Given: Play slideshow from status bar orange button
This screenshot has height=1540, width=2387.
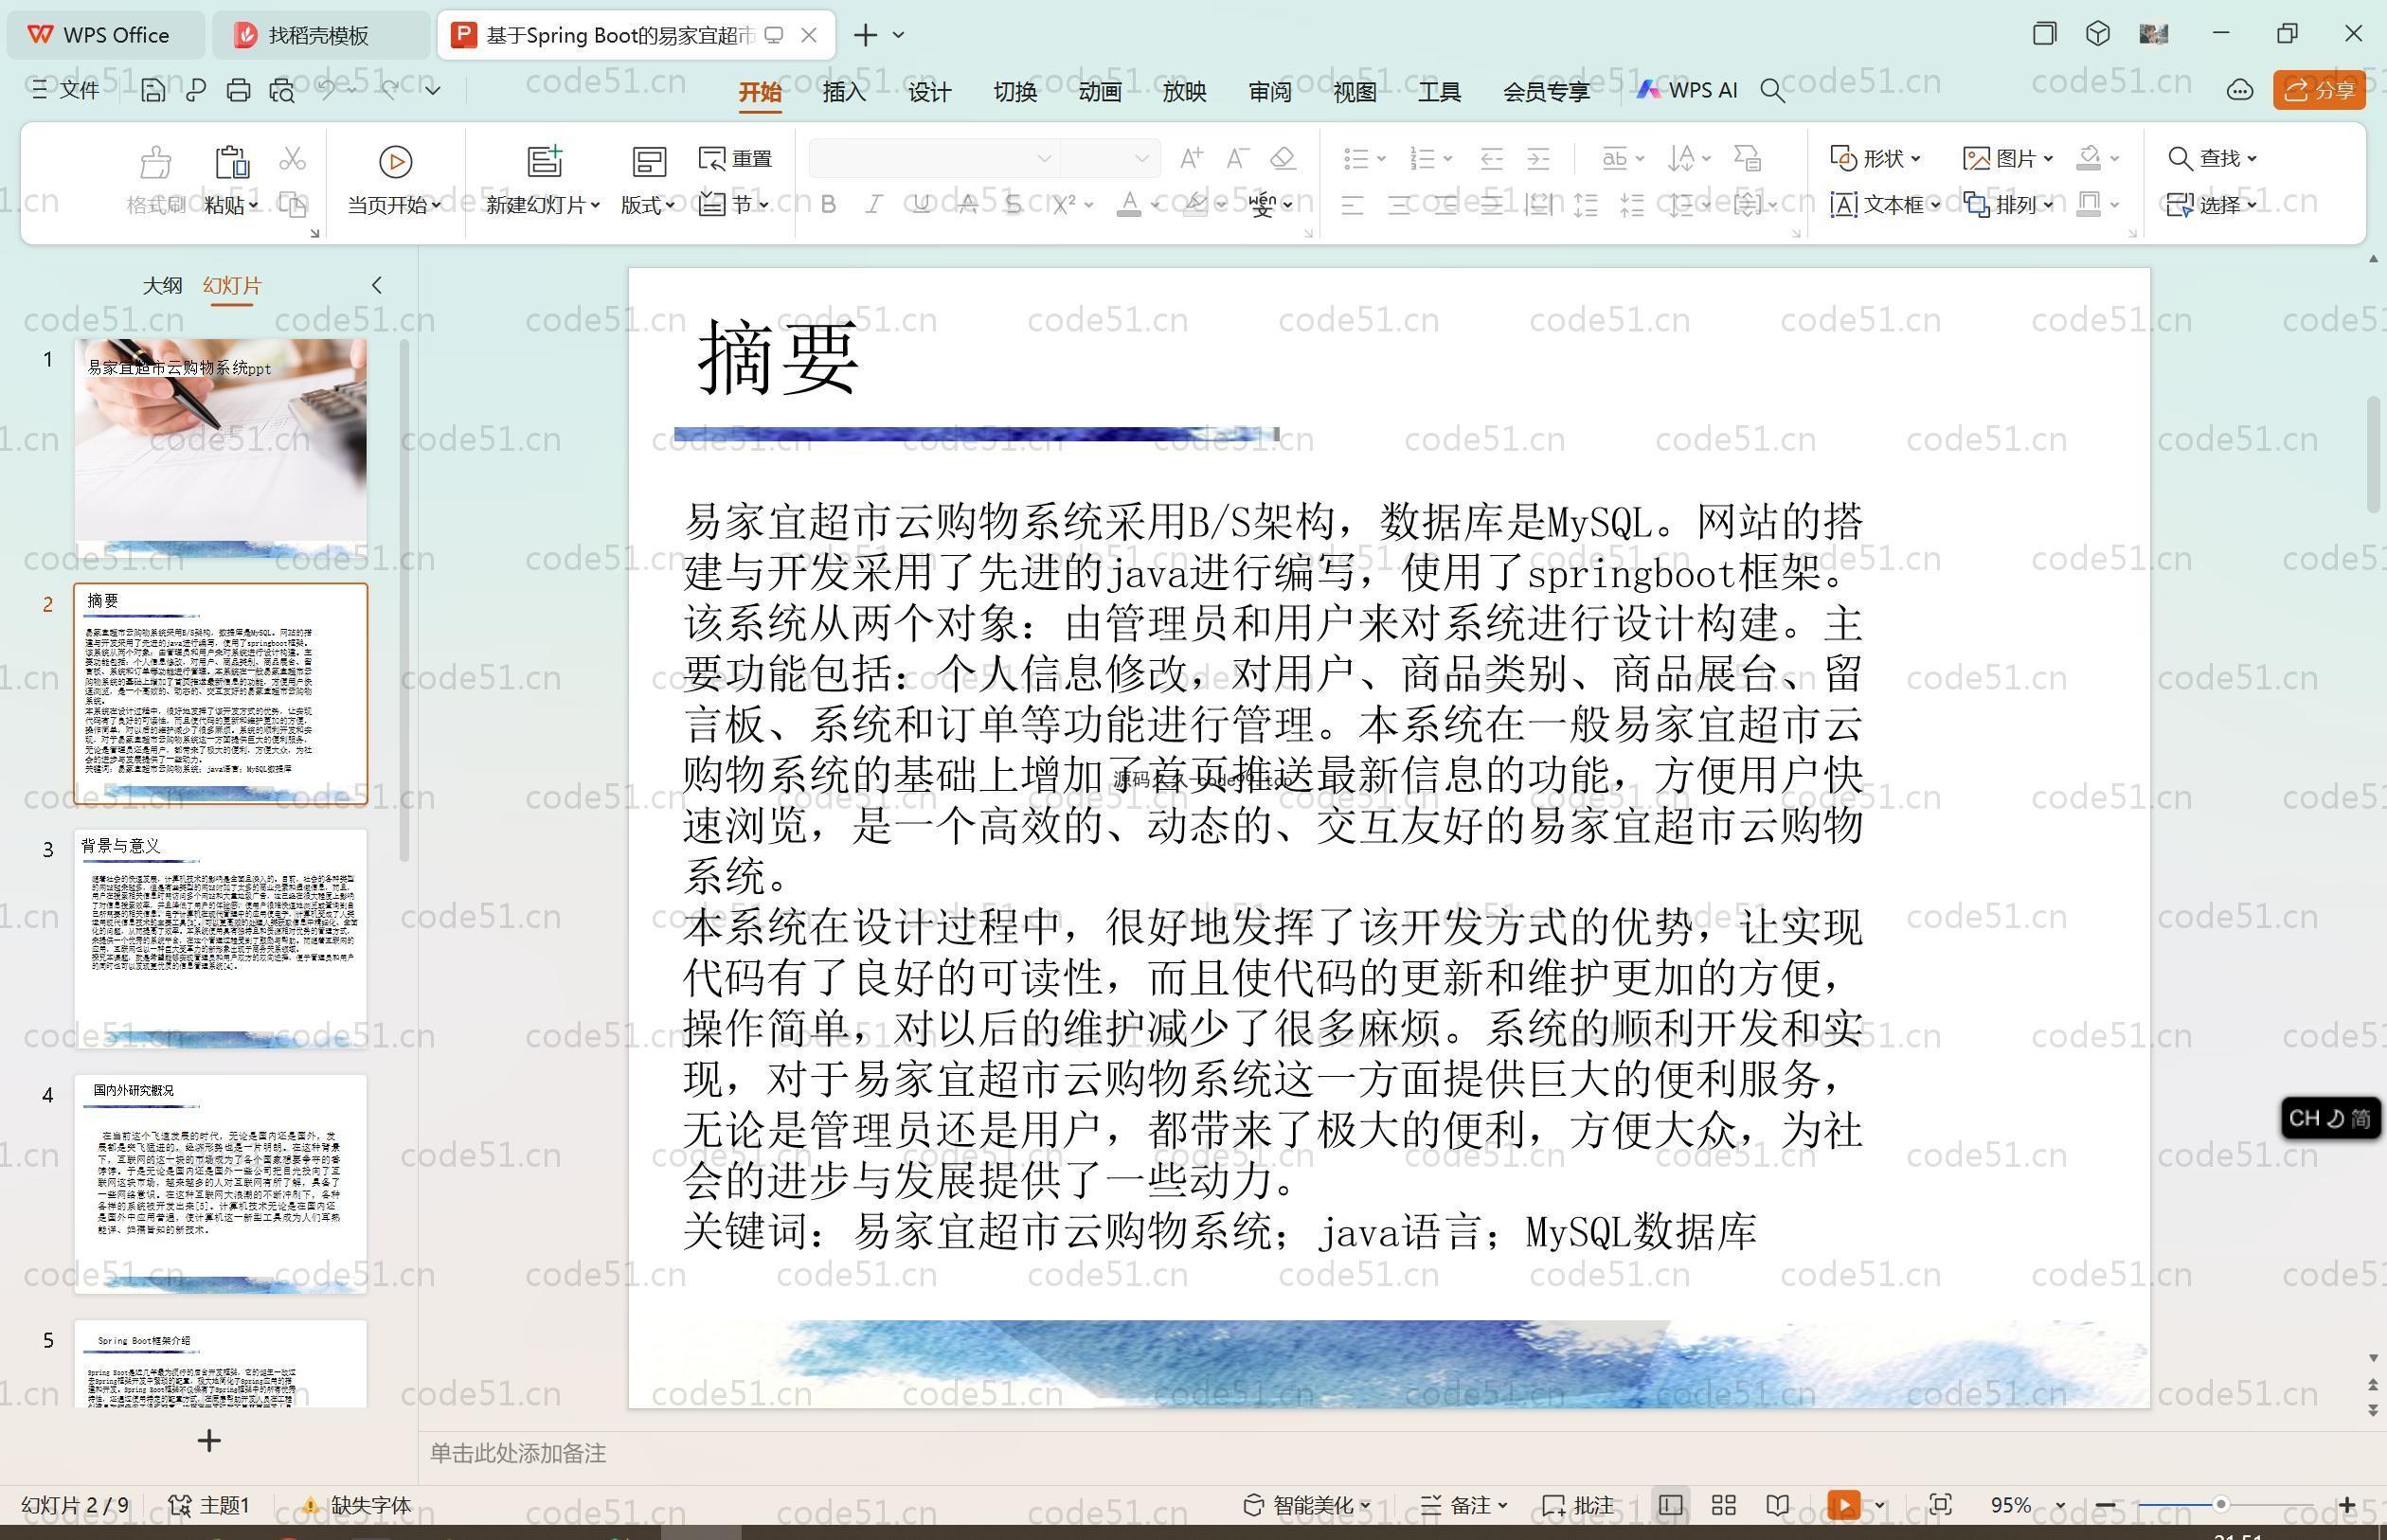Looking at the screenshot, I should [x=1843, y=1505].
